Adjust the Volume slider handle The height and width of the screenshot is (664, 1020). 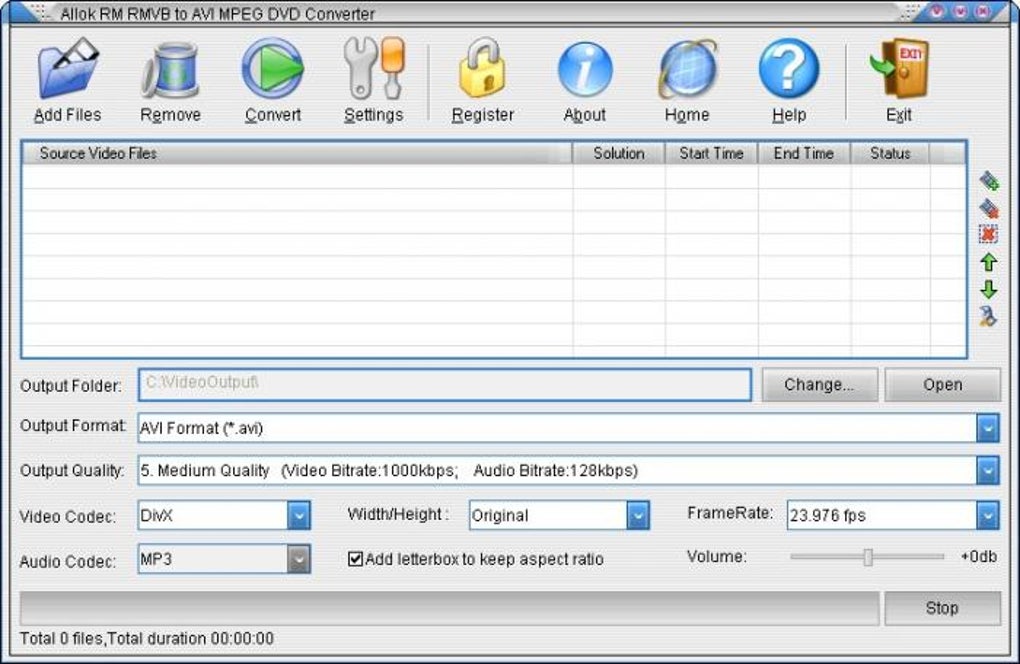(x=868, y=557)
